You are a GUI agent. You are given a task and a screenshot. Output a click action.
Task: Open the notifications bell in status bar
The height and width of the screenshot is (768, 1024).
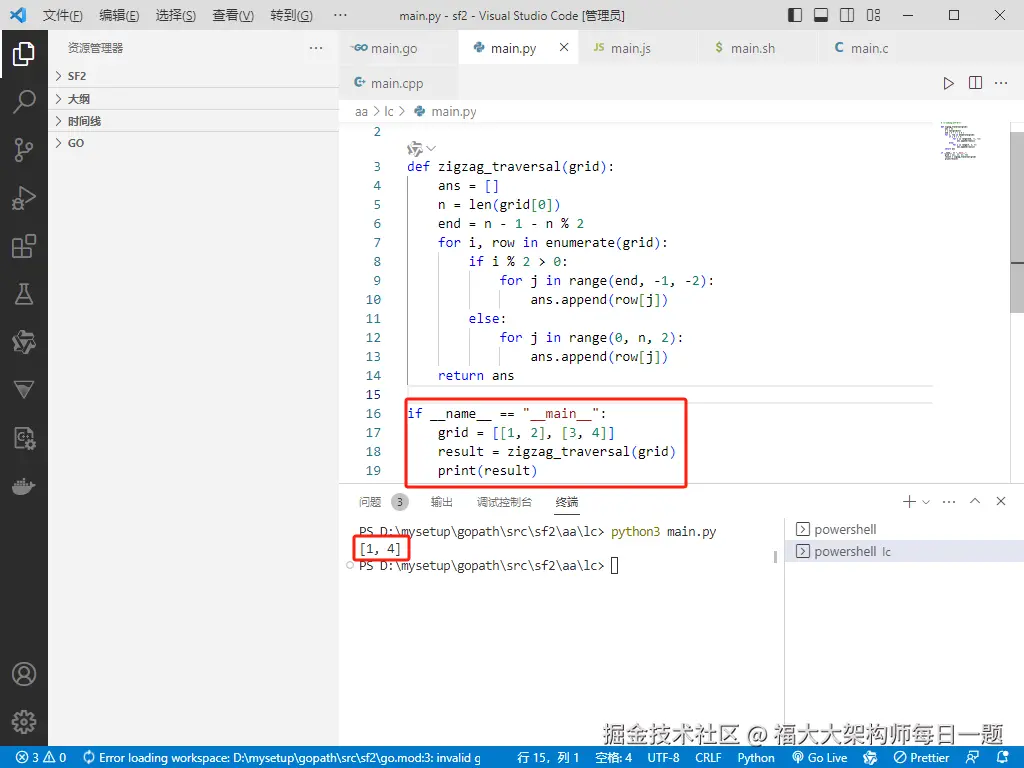(1003, 758)
